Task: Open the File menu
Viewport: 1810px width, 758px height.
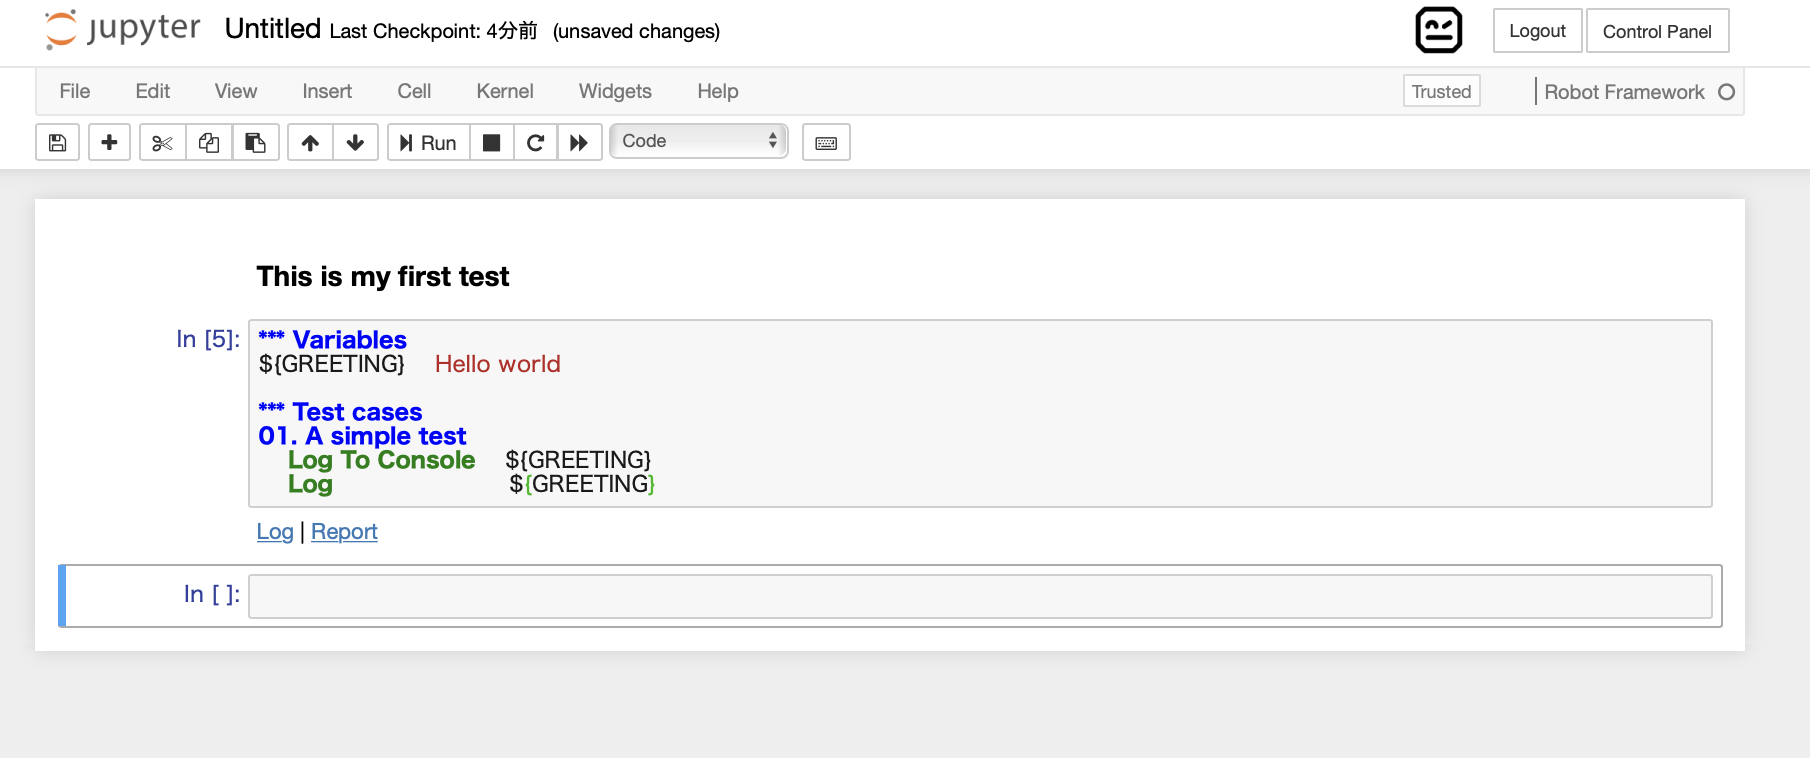Action: [x=75, y=91]
